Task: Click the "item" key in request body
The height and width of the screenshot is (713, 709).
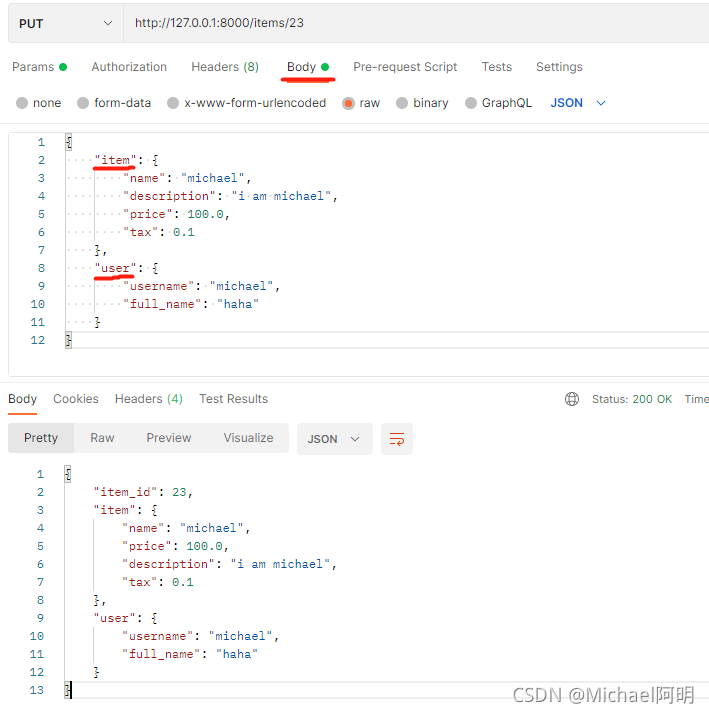Action: (115, 160)
